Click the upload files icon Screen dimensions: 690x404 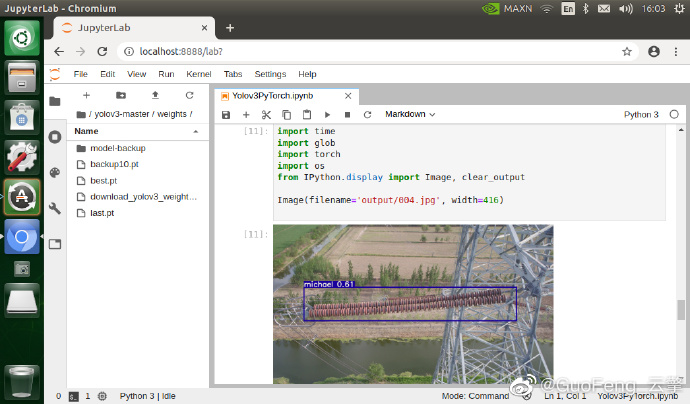click(x=155, y=95)
